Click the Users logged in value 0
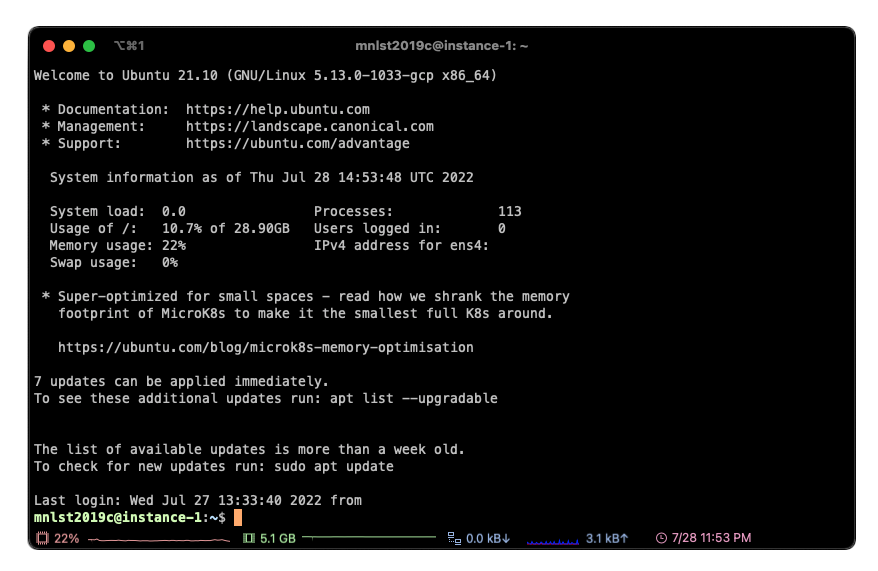Image resolution: width=878 pixels, height=571 pixels. (x=502, y=228)
